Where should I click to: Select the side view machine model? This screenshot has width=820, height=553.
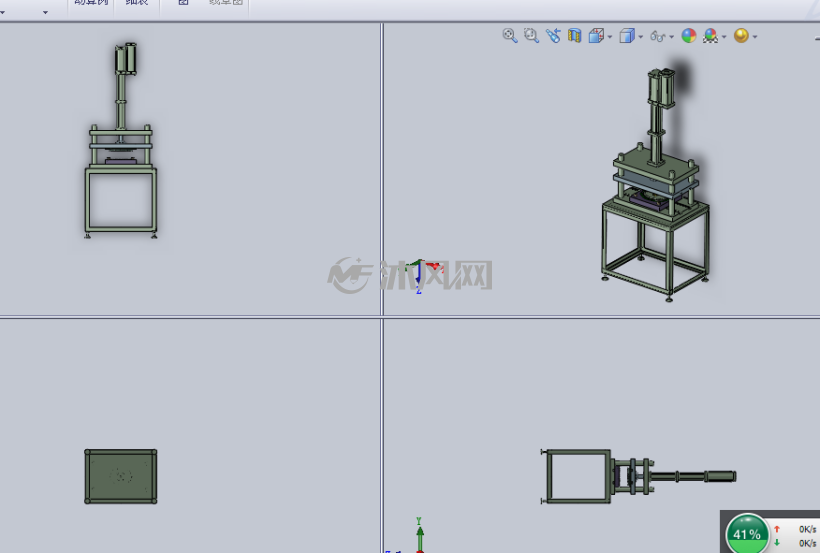tap(639, 476)
